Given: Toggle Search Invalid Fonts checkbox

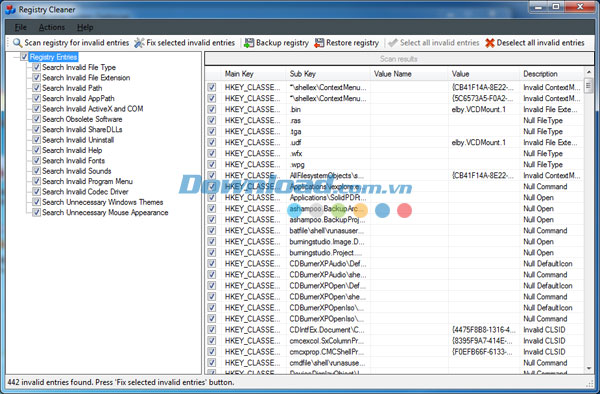Looking at the screenshot, I should [36, 160].
